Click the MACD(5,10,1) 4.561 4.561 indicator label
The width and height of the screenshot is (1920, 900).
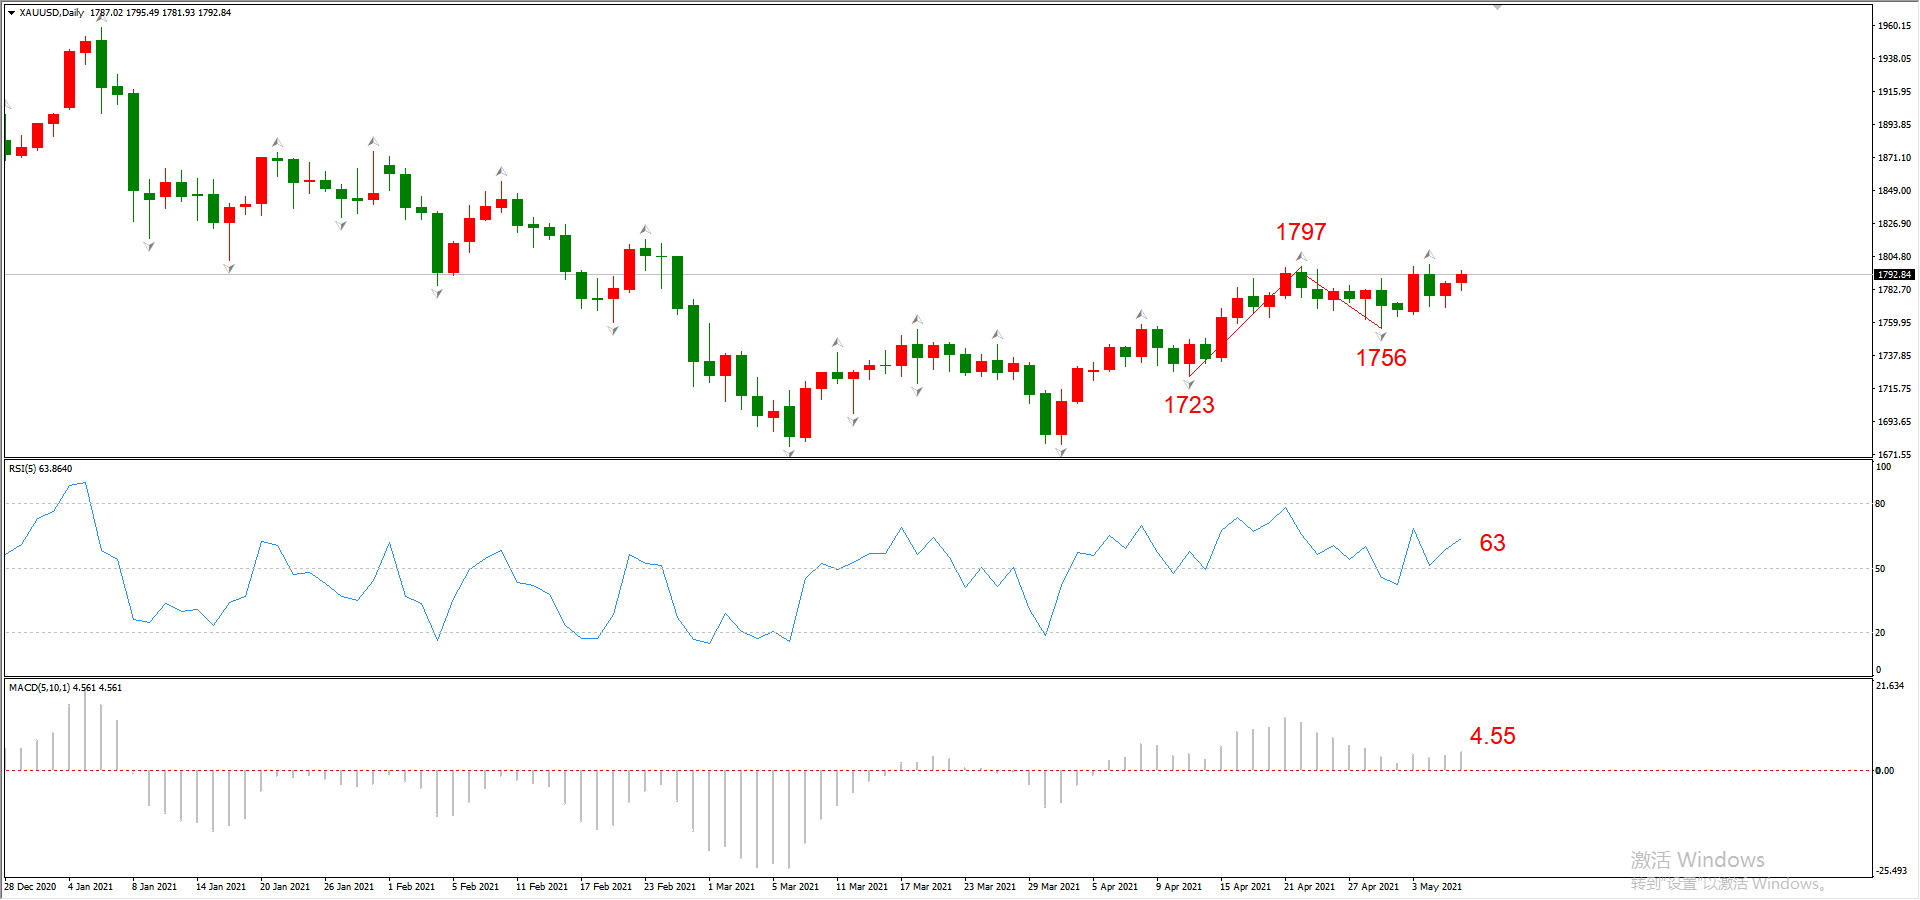(65, 688)
